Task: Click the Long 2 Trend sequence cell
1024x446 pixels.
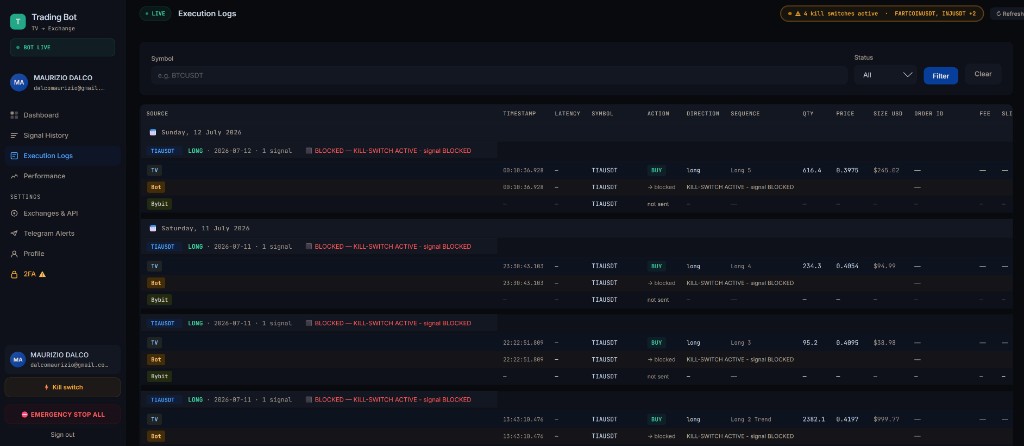Action: point(750,419)
